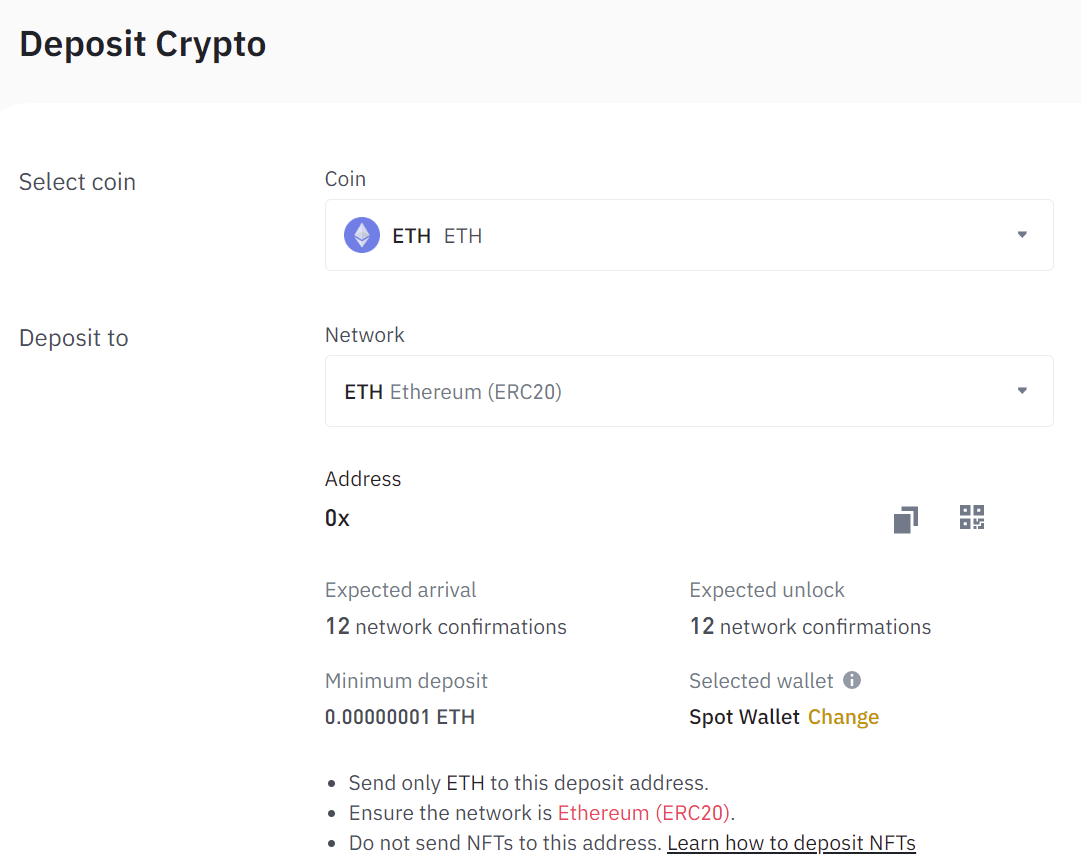Copy the deposit address icon
The image size is (1081, 865).
[x=905, y=519]
